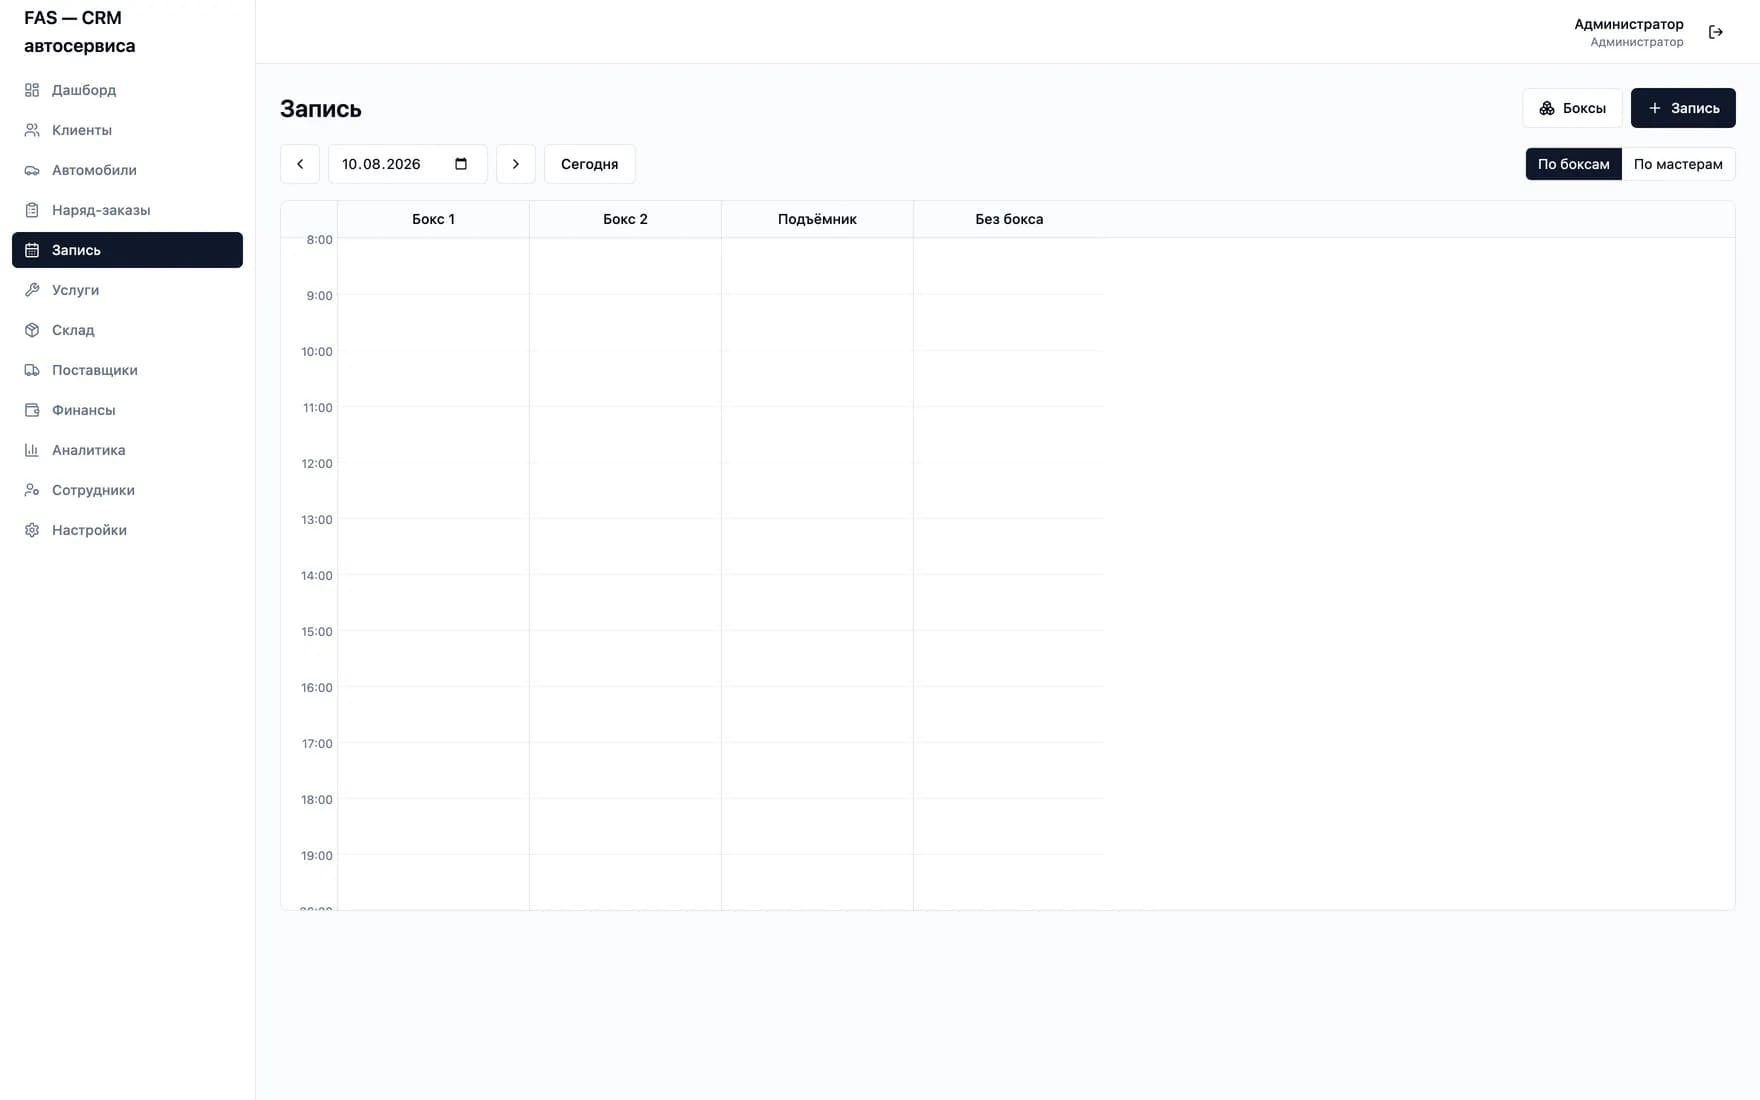This screenshot has height=1100, width=1760.
Task: Click the Настройки gear icon
Action: [32, 530]
